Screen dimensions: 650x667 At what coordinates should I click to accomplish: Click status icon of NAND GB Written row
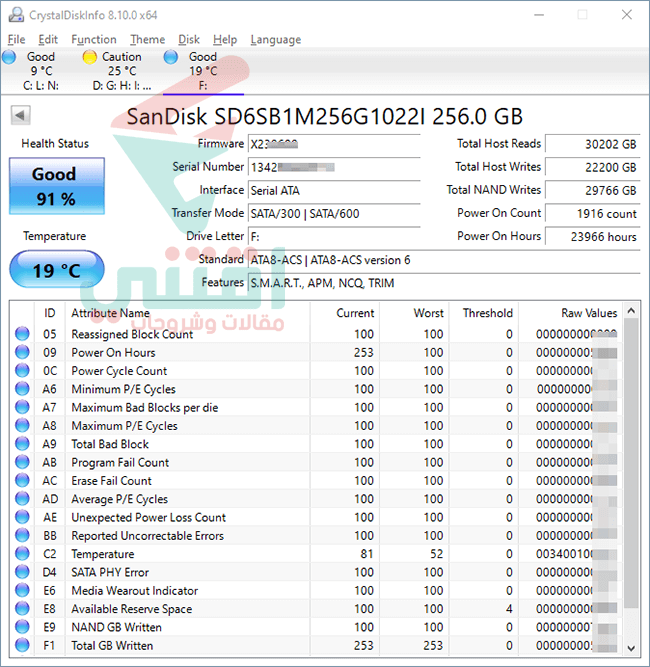22,626
